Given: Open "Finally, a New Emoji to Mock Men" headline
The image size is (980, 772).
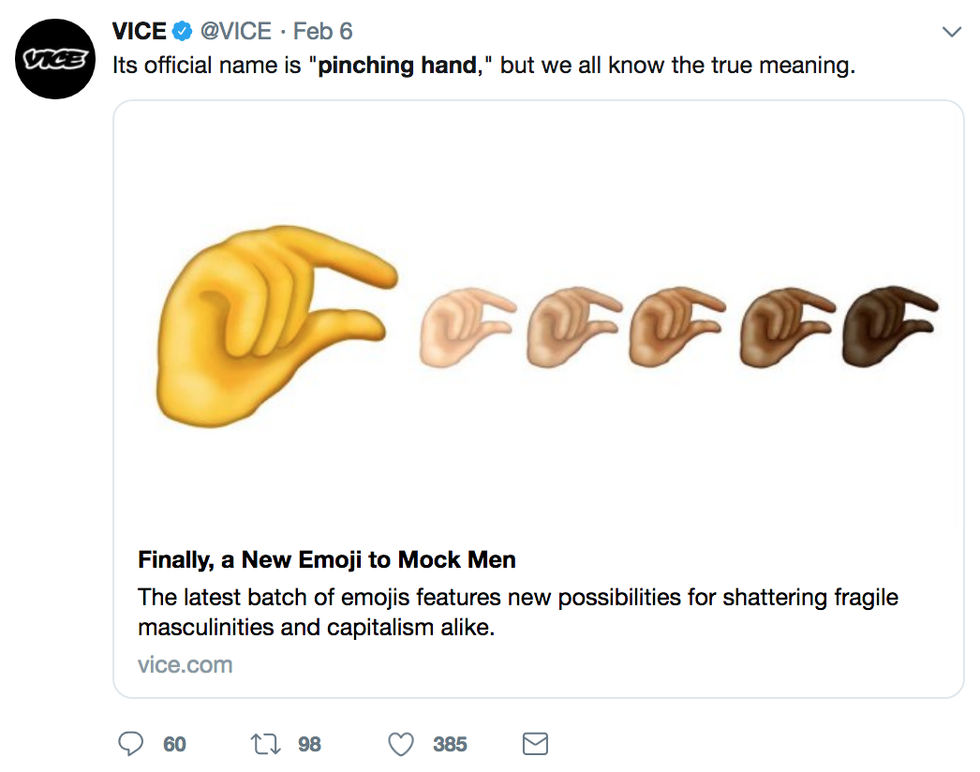Looking at the screenshot, I should [x=327, y=559].
